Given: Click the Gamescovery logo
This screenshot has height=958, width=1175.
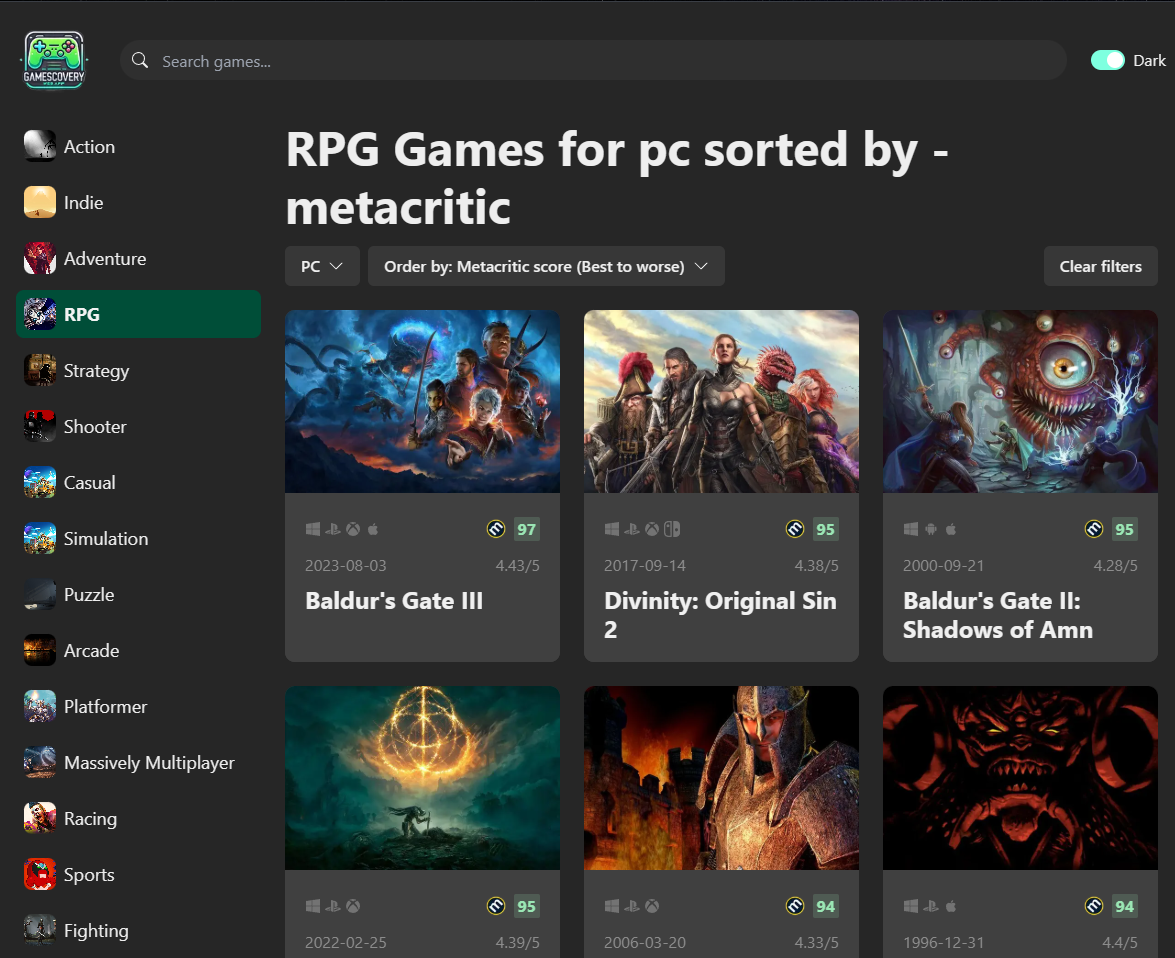Looking at the screenshot, I should click(x=54, y=60).
